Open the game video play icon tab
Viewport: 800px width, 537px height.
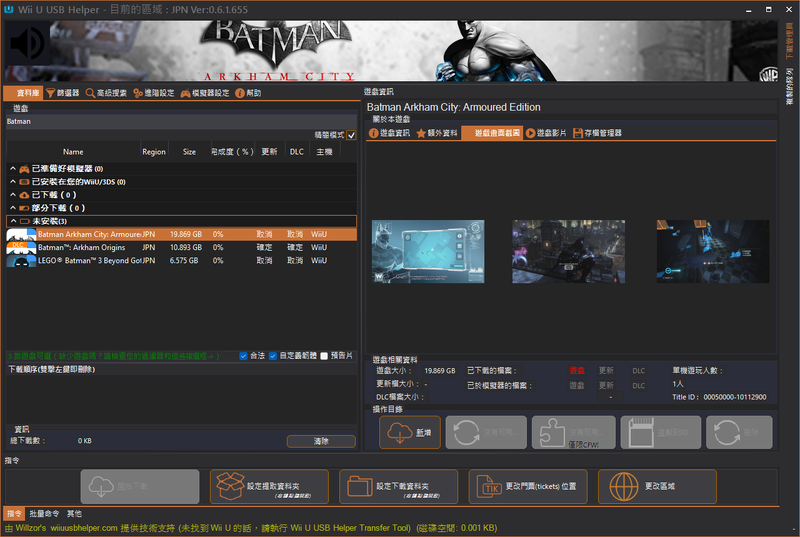(531, 133)
